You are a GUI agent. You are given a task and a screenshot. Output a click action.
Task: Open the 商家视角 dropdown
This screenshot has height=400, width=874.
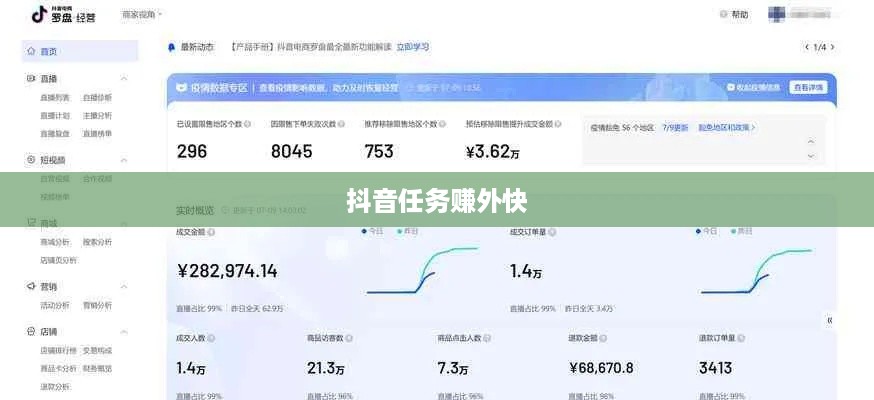pyautogui.click(x=142, y=15)
